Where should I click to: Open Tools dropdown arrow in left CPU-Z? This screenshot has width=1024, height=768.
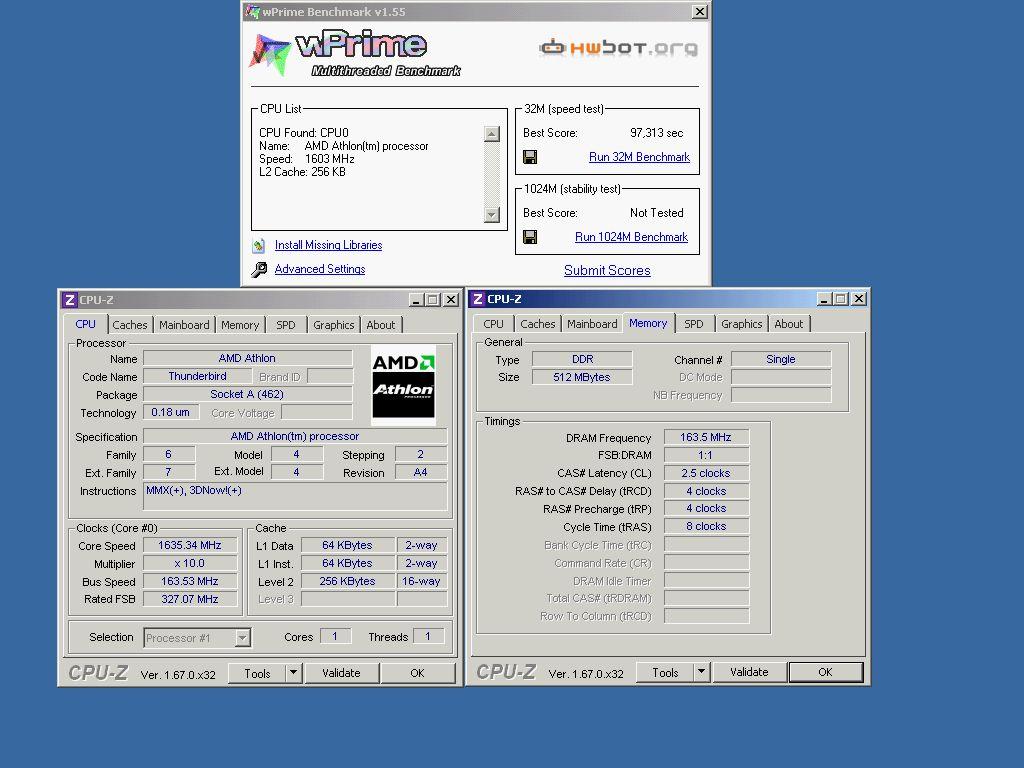(x=293, y=673)
